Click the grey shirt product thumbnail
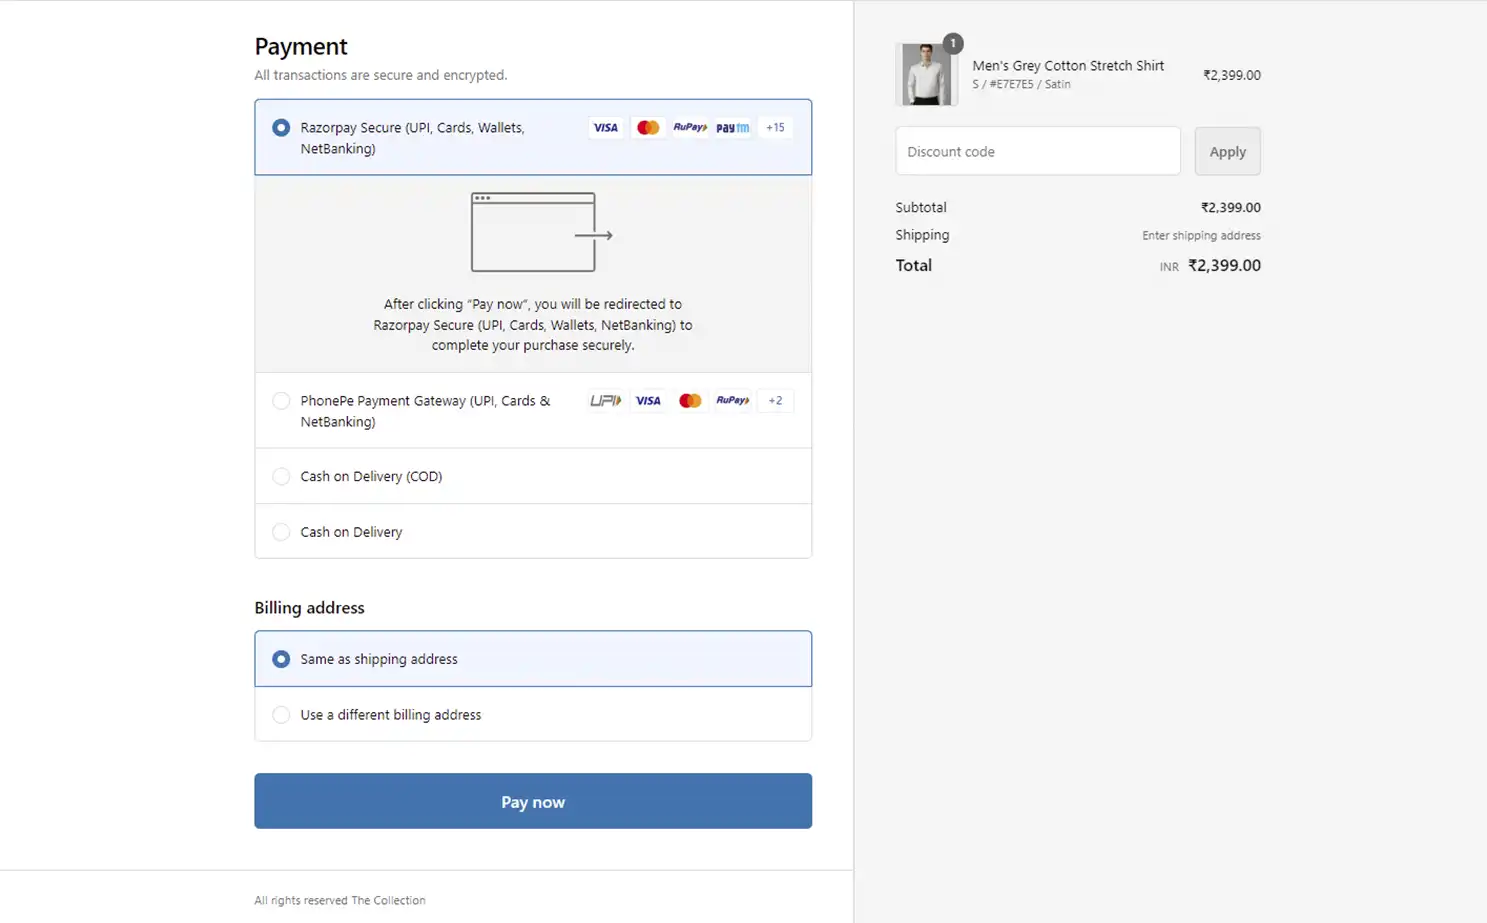This screenshot has width=1487, height=923. [x=926, y=73]
